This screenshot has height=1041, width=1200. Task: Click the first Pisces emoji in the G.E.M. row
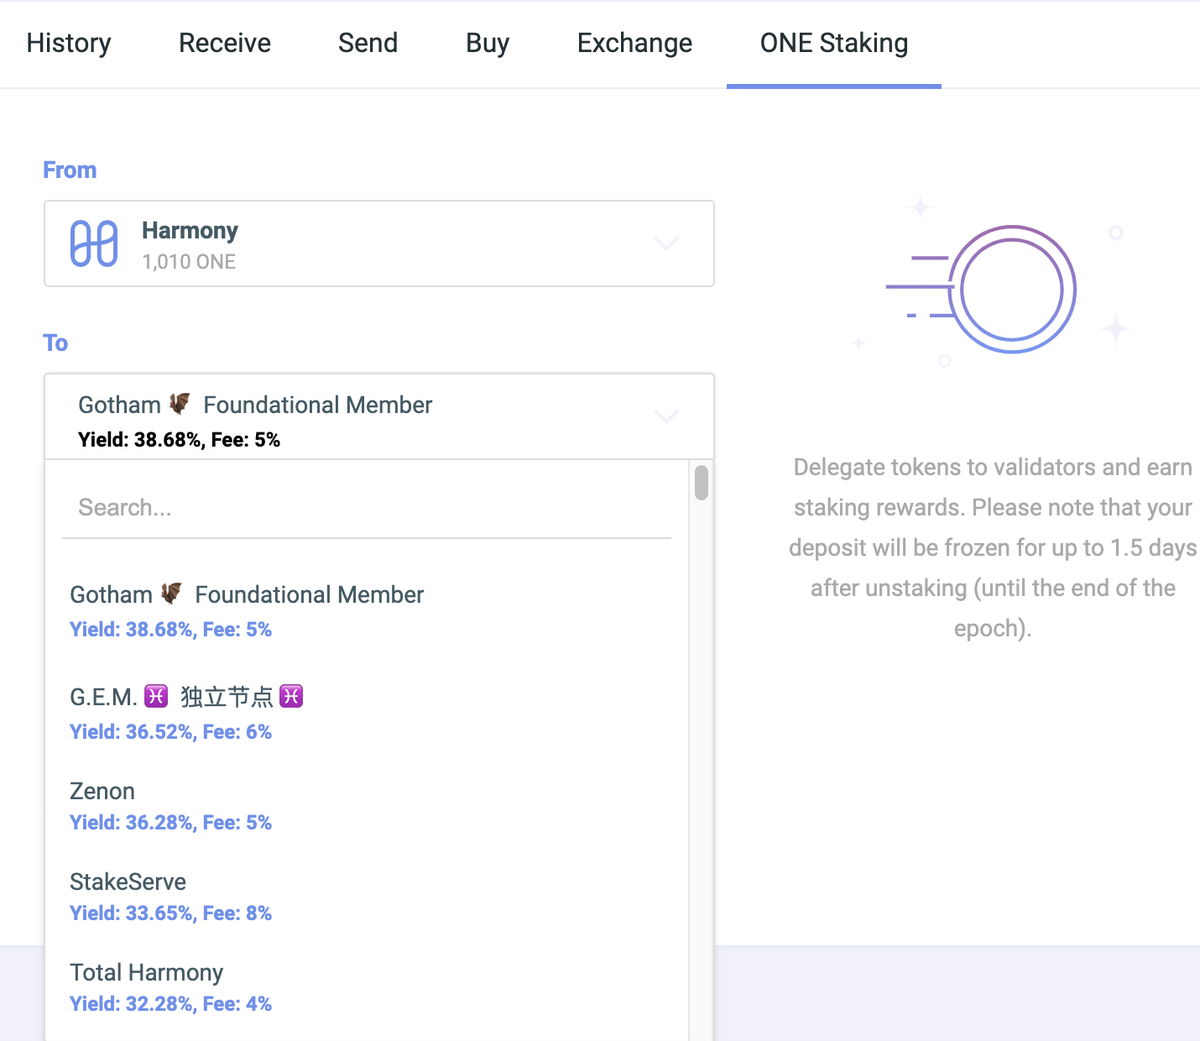coord(156,696)
